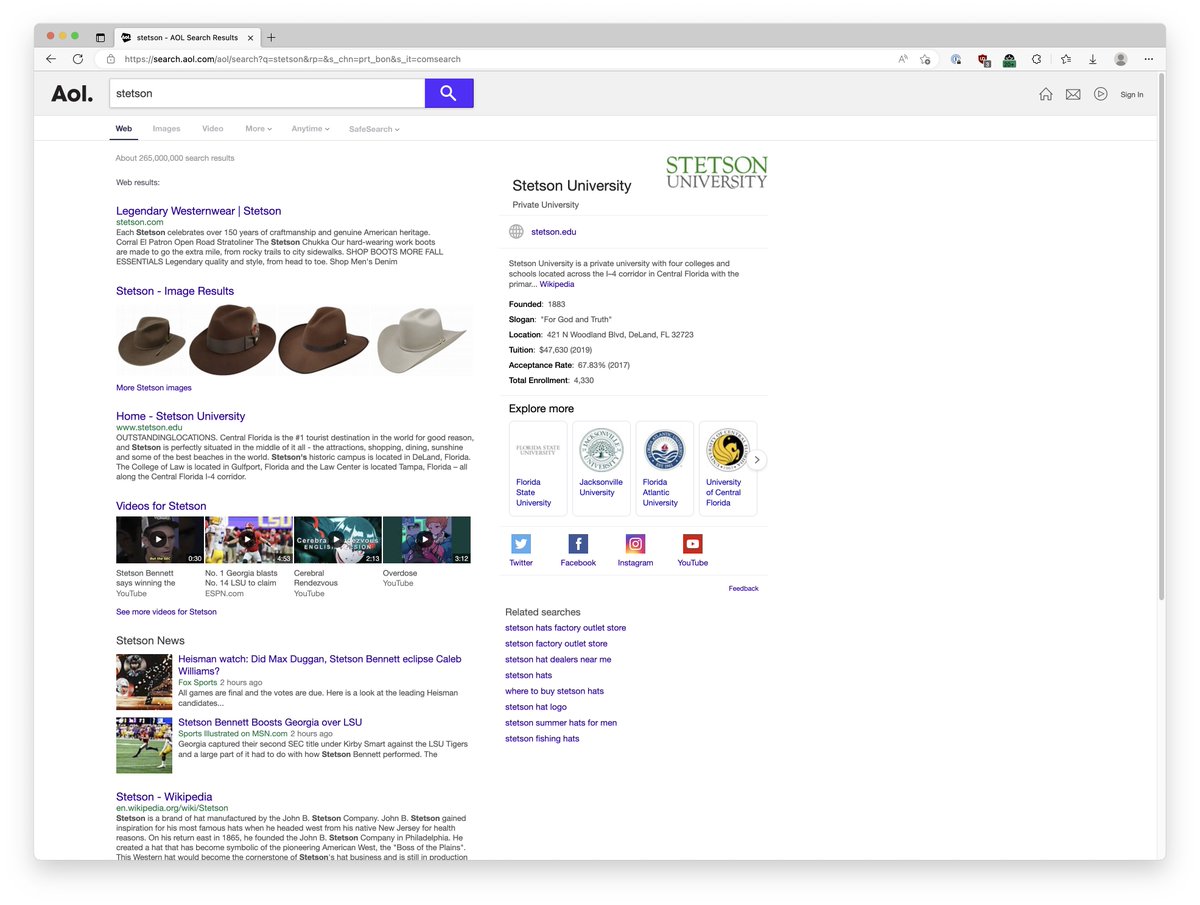Click the stetson.edu link in info panel
This screenshot has width=1200, height=905.
pyautogui.click(x=553, y=232)
